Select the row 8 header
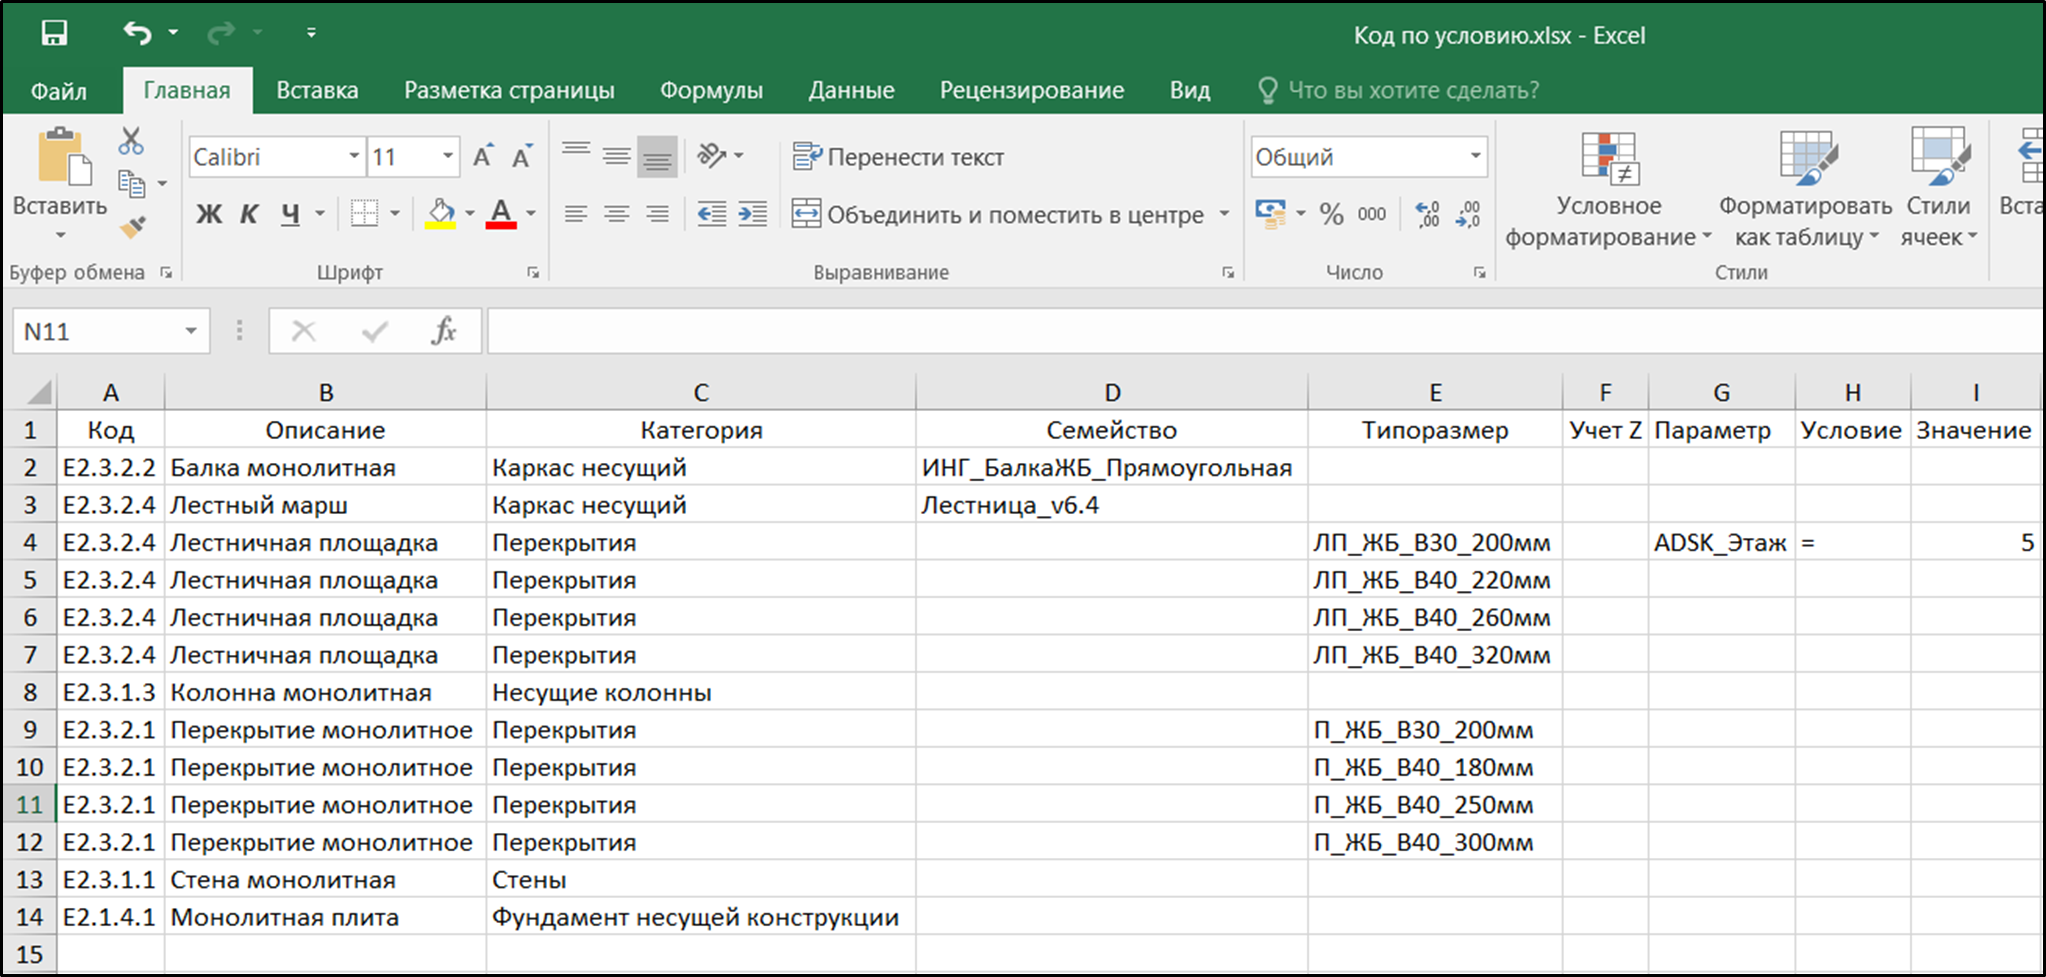Screen dimensions: 2046x977 pos(30,692)
